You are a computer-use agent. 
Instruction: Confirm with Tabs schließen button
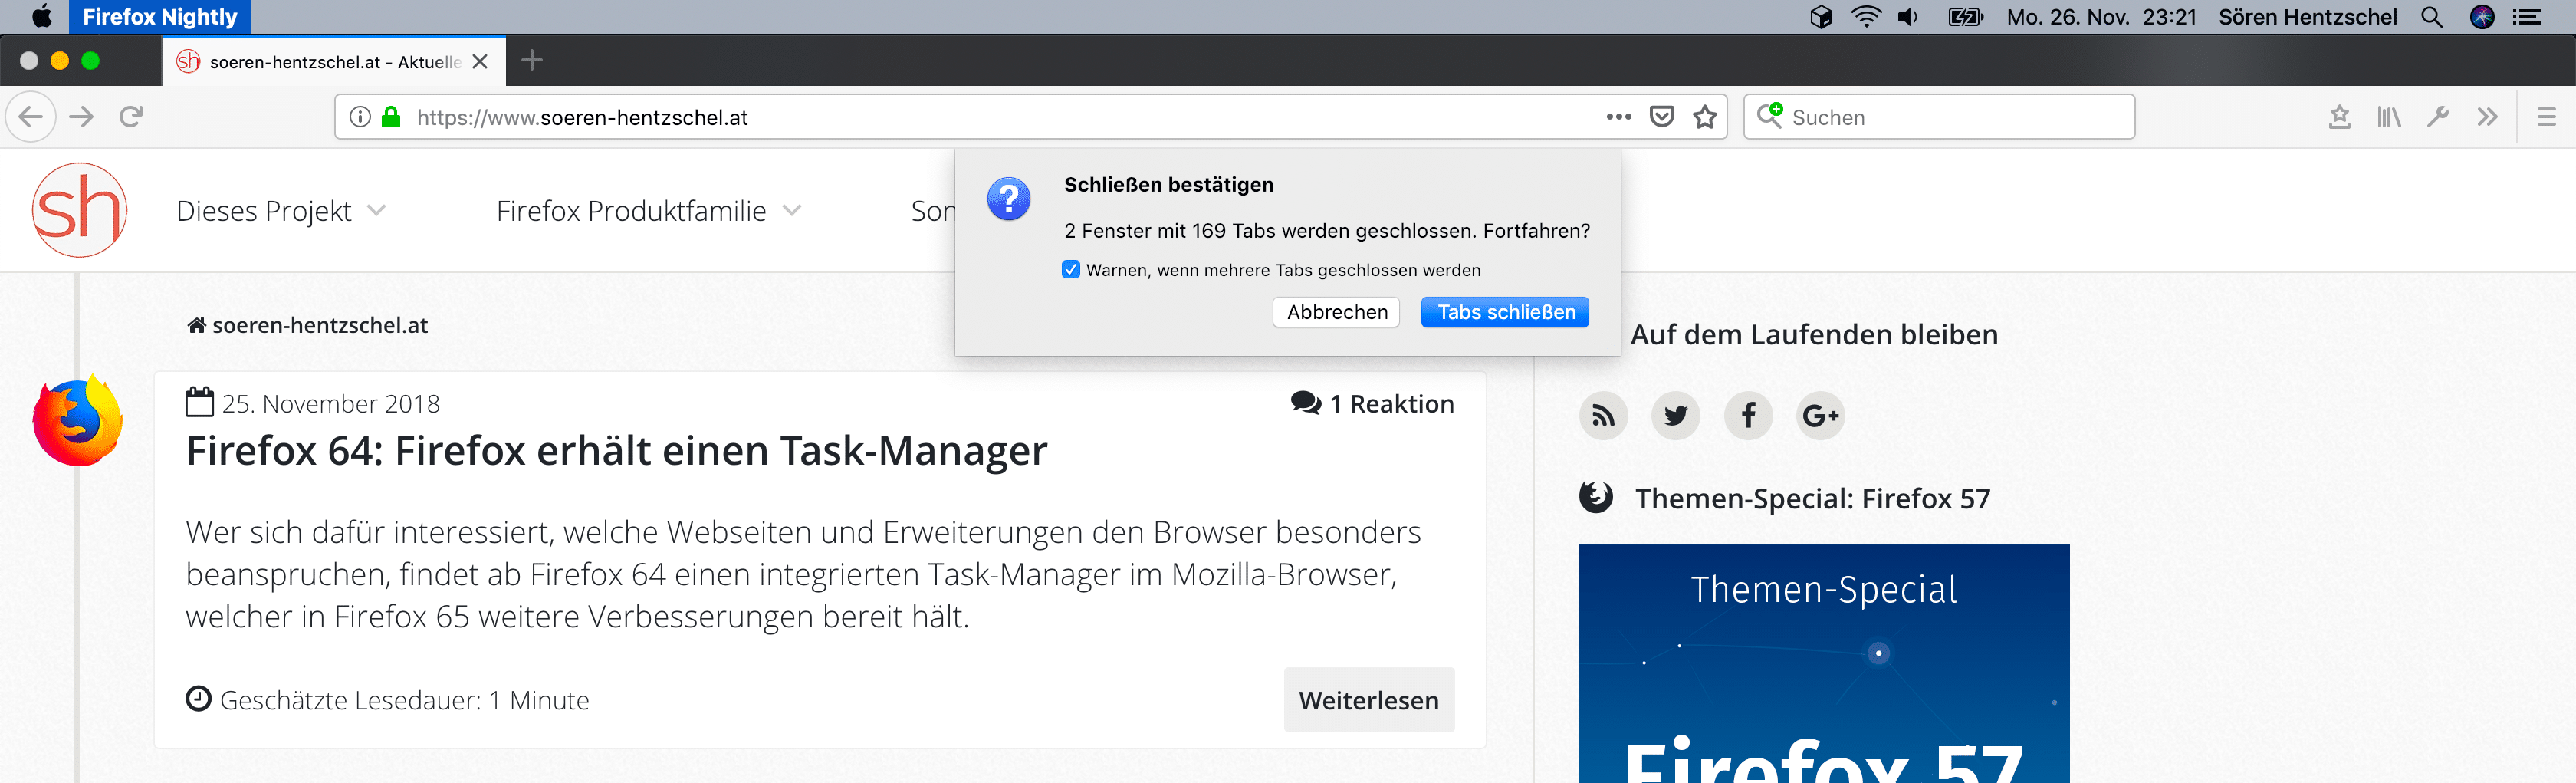[1505, 312]
